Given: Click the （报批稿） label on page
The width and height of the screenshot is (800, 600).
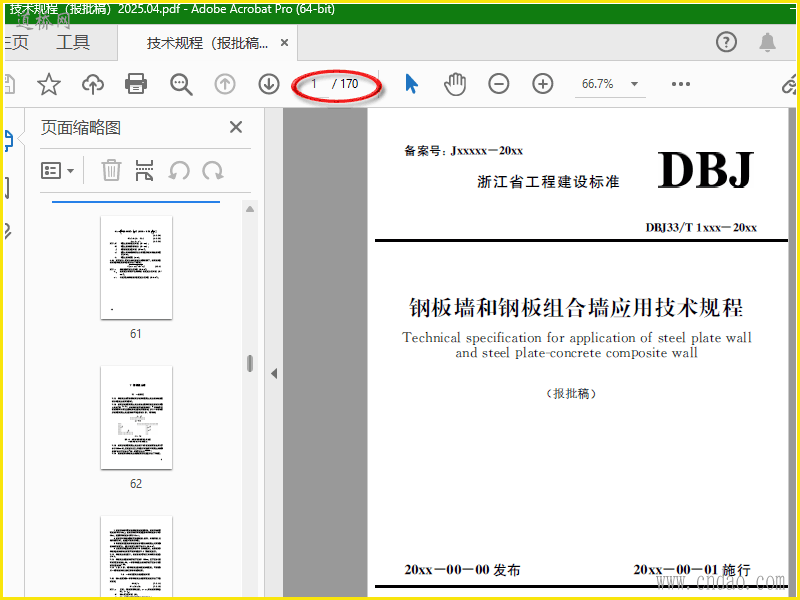Looking at the screenshot, I should (571, 393).
